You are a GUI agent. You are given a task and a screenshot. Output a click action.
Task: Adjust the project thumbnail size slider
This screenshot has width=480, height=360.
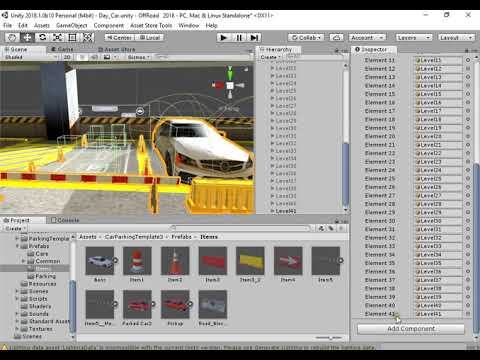coord(328,338)
